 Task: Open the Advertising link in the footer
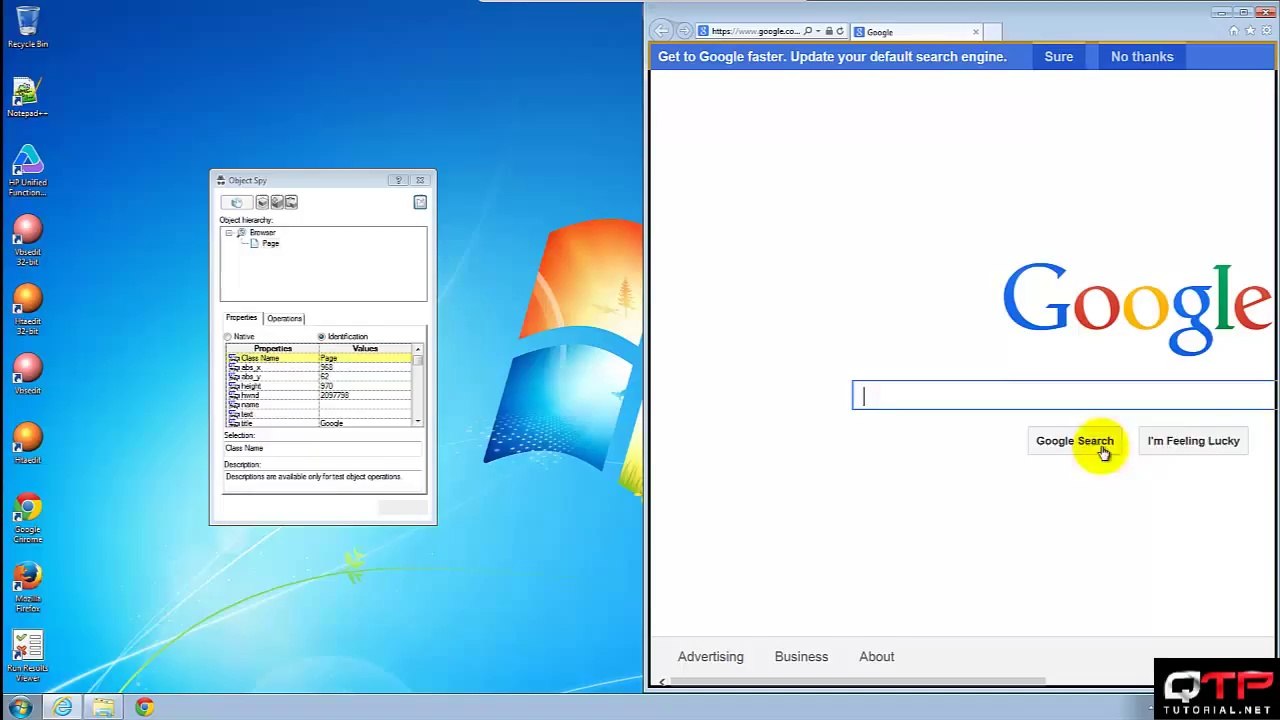[711, 657]
